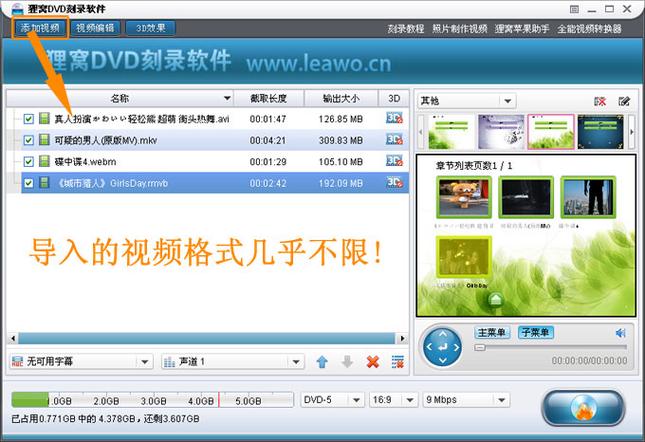Mute preview with the speaker icon
The image size is (645, 442).
pos(620,333)
